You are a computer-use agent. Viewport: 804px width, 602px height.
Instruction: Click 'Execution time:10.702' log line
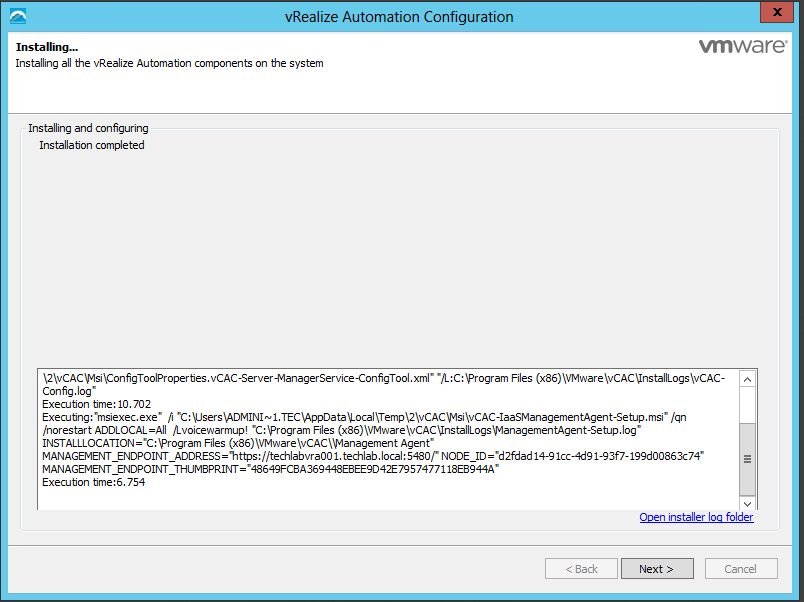[x=96, y=404]
